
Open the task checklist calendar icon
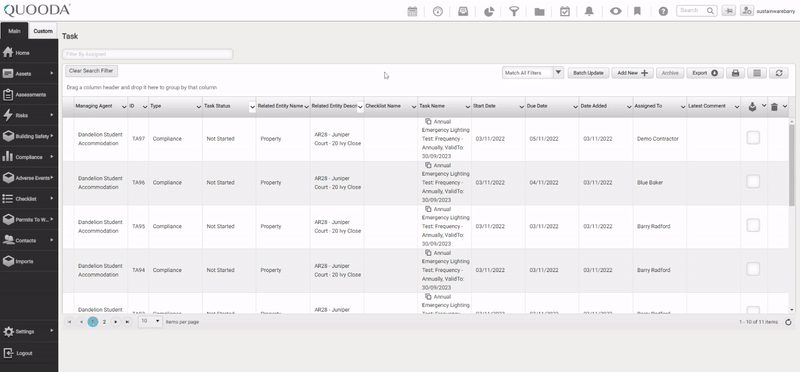[565, 11]
